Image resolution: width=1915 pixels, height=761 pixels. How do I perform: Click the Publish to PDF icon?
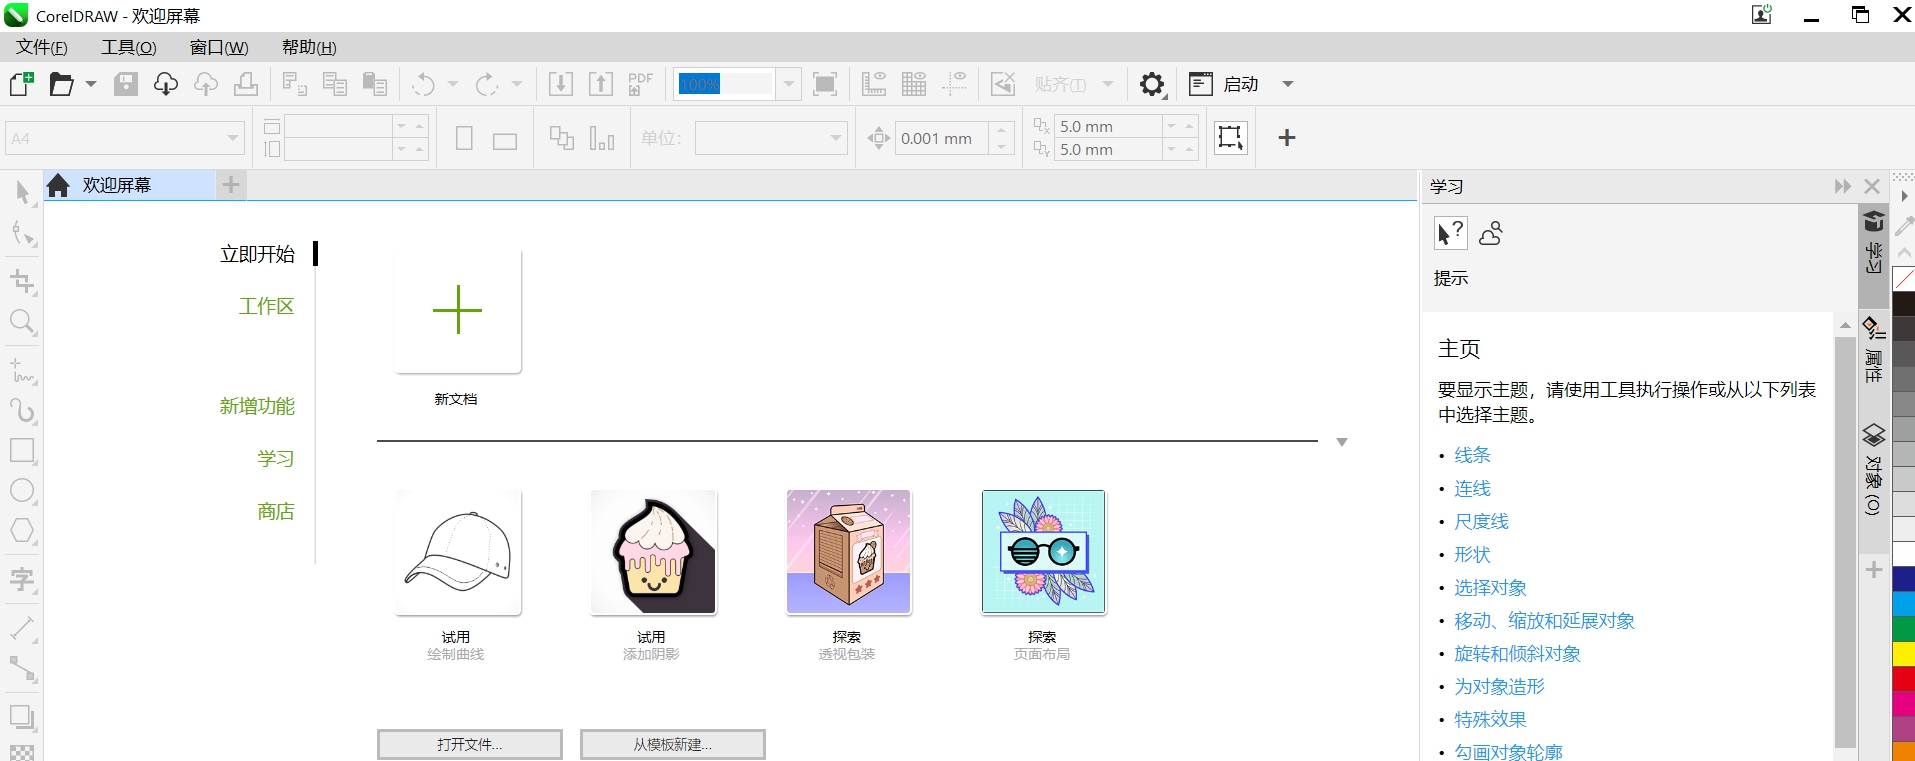[x=640, y=84]
